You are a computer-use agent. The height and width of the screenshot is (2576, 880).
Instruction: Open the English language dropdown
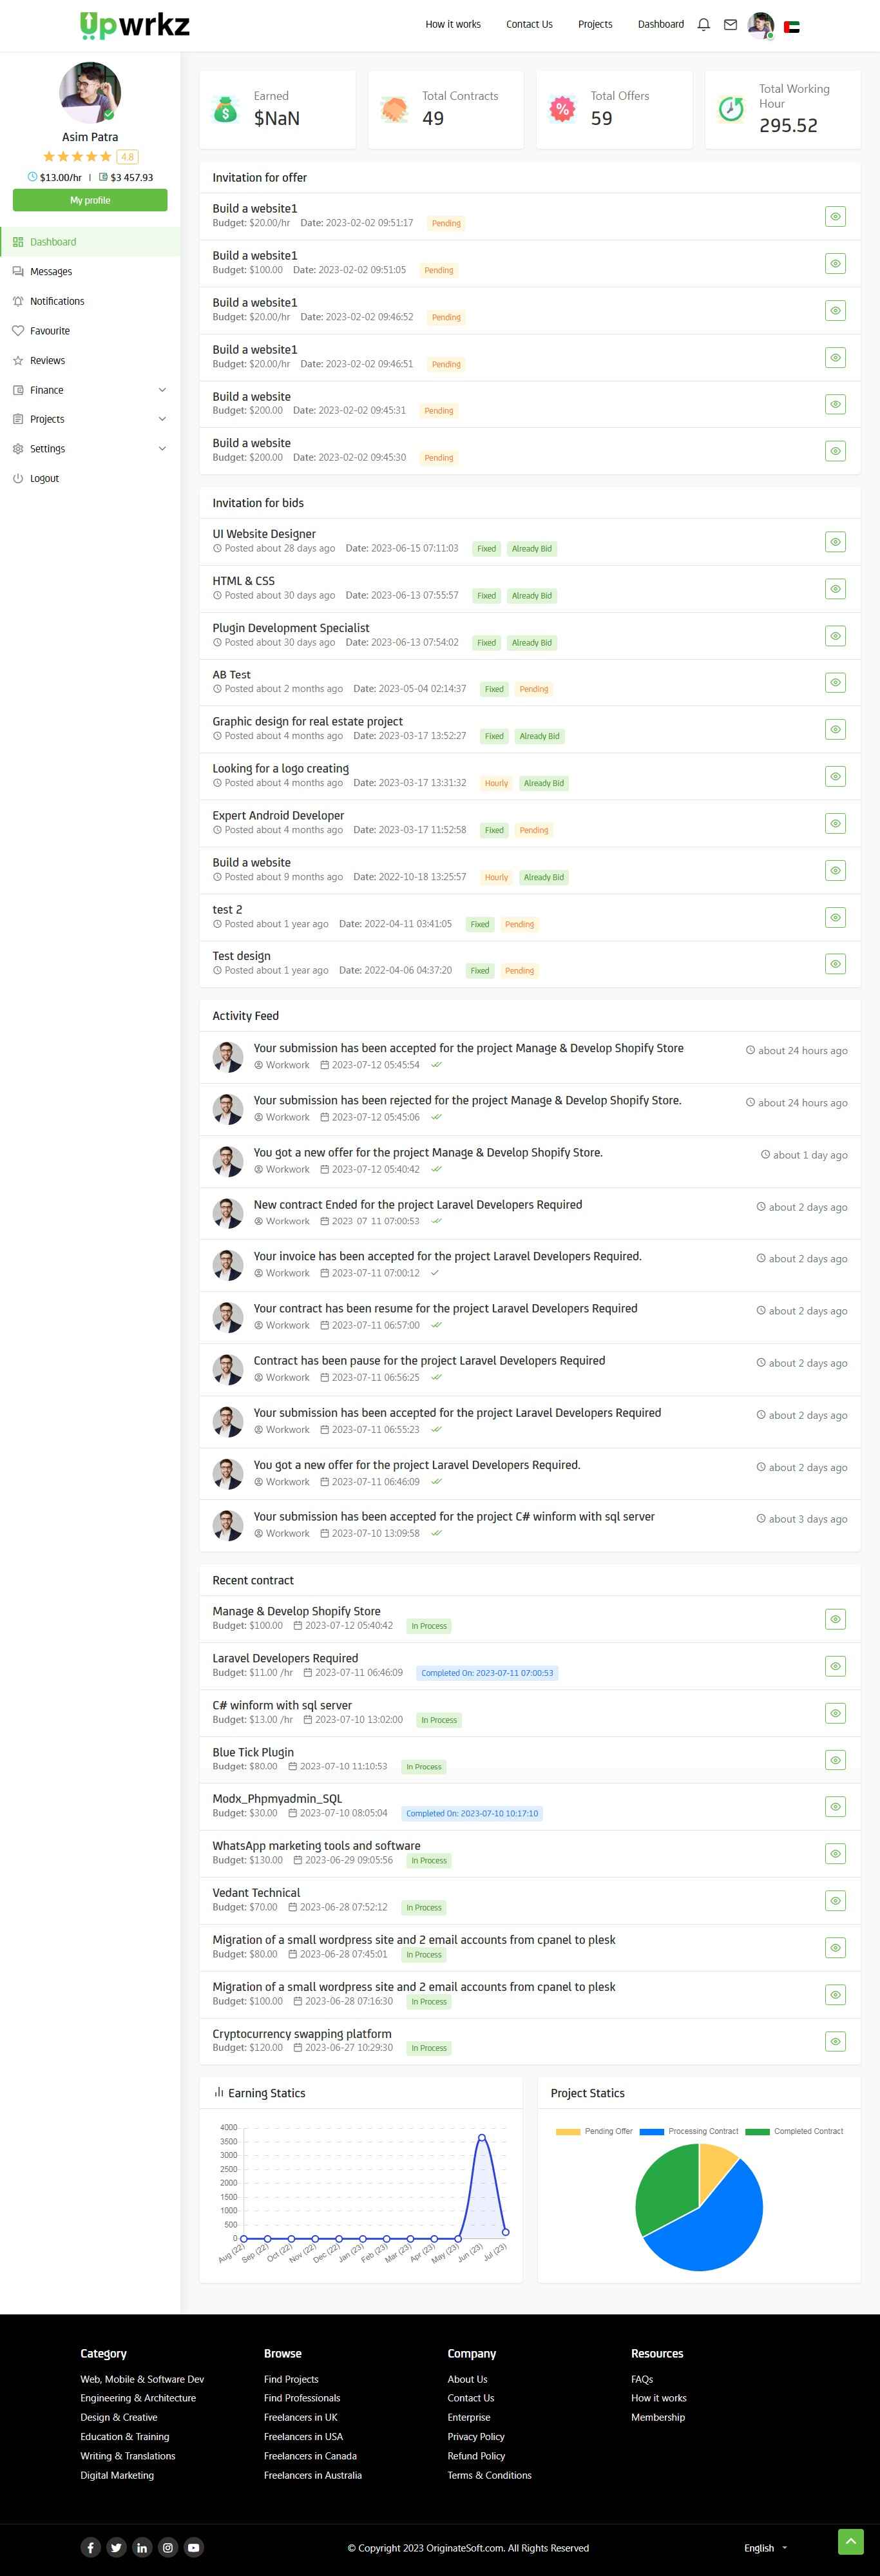(x=765, y=2548)
